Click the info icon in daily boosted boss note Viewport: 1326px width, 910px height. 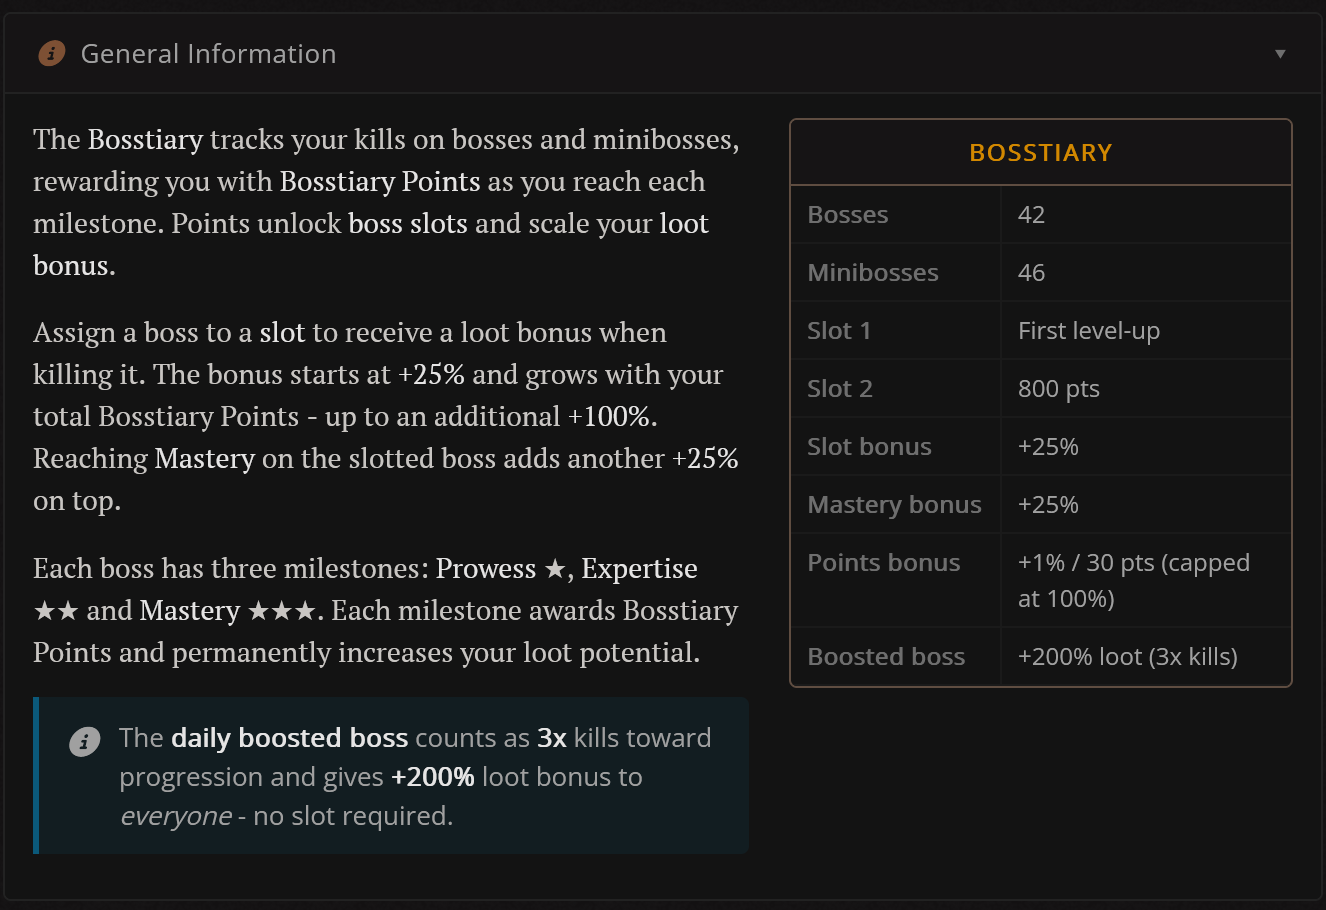pyautogui.click(x=84, y=741)
